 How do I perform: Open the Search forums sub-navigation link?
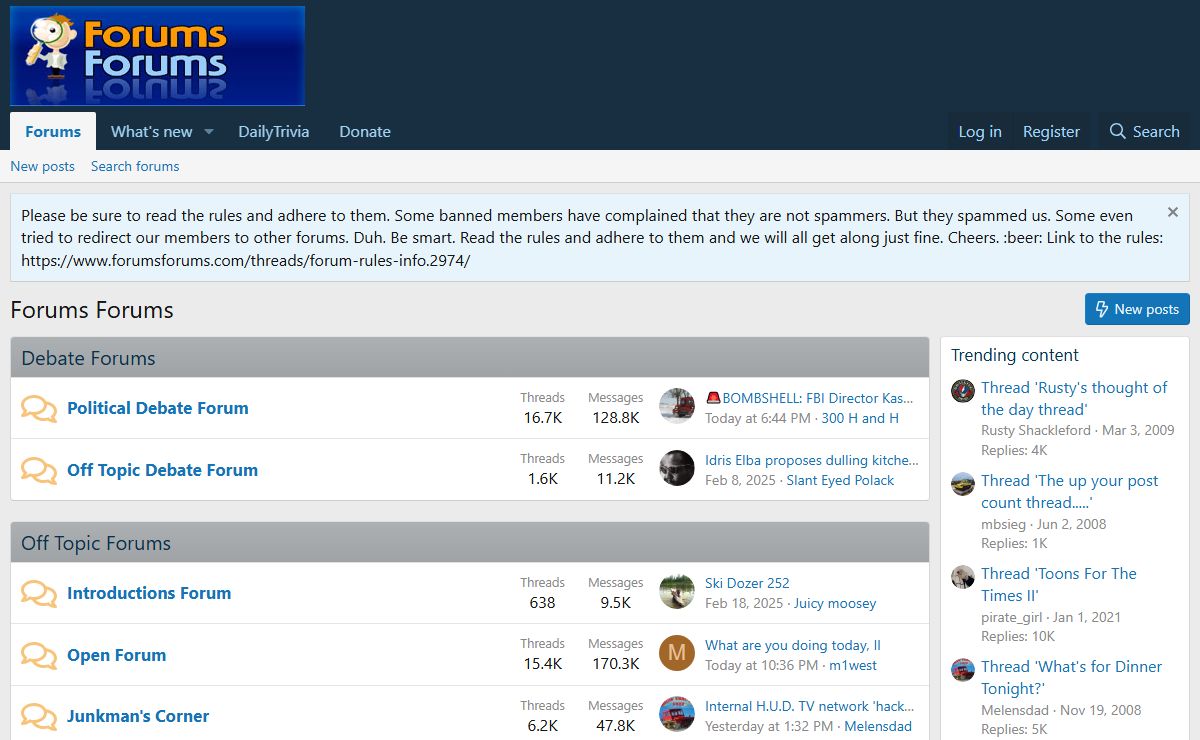tap(135, 166)
